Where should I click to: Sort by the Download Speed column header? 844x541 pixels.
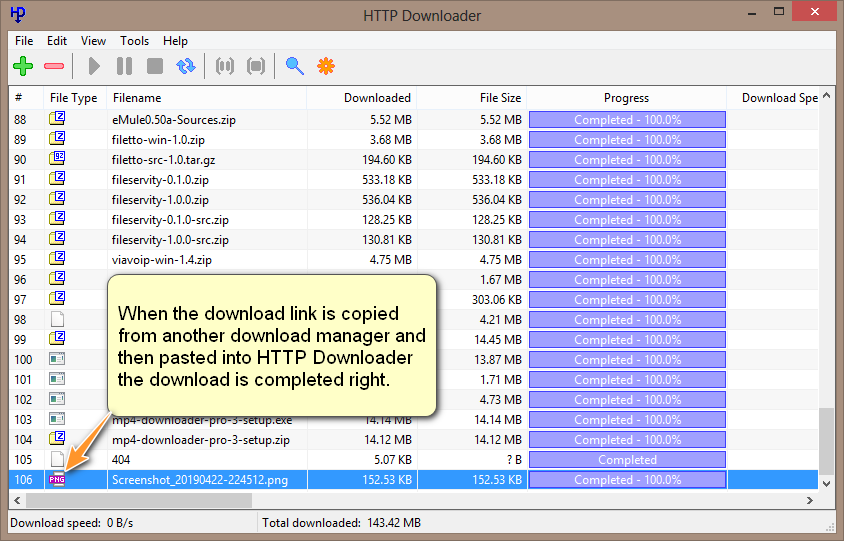click(773, 98)
